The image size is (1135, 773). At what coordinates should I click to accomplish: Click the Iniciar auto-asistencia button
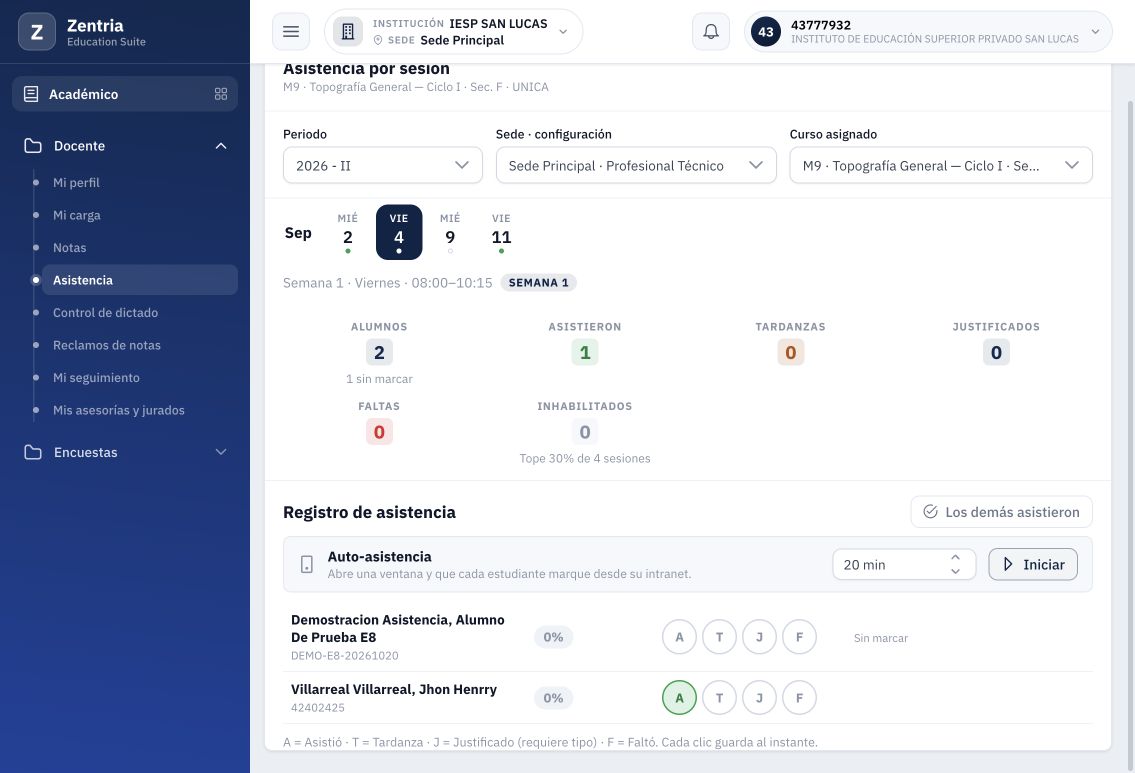(1033, 565)
